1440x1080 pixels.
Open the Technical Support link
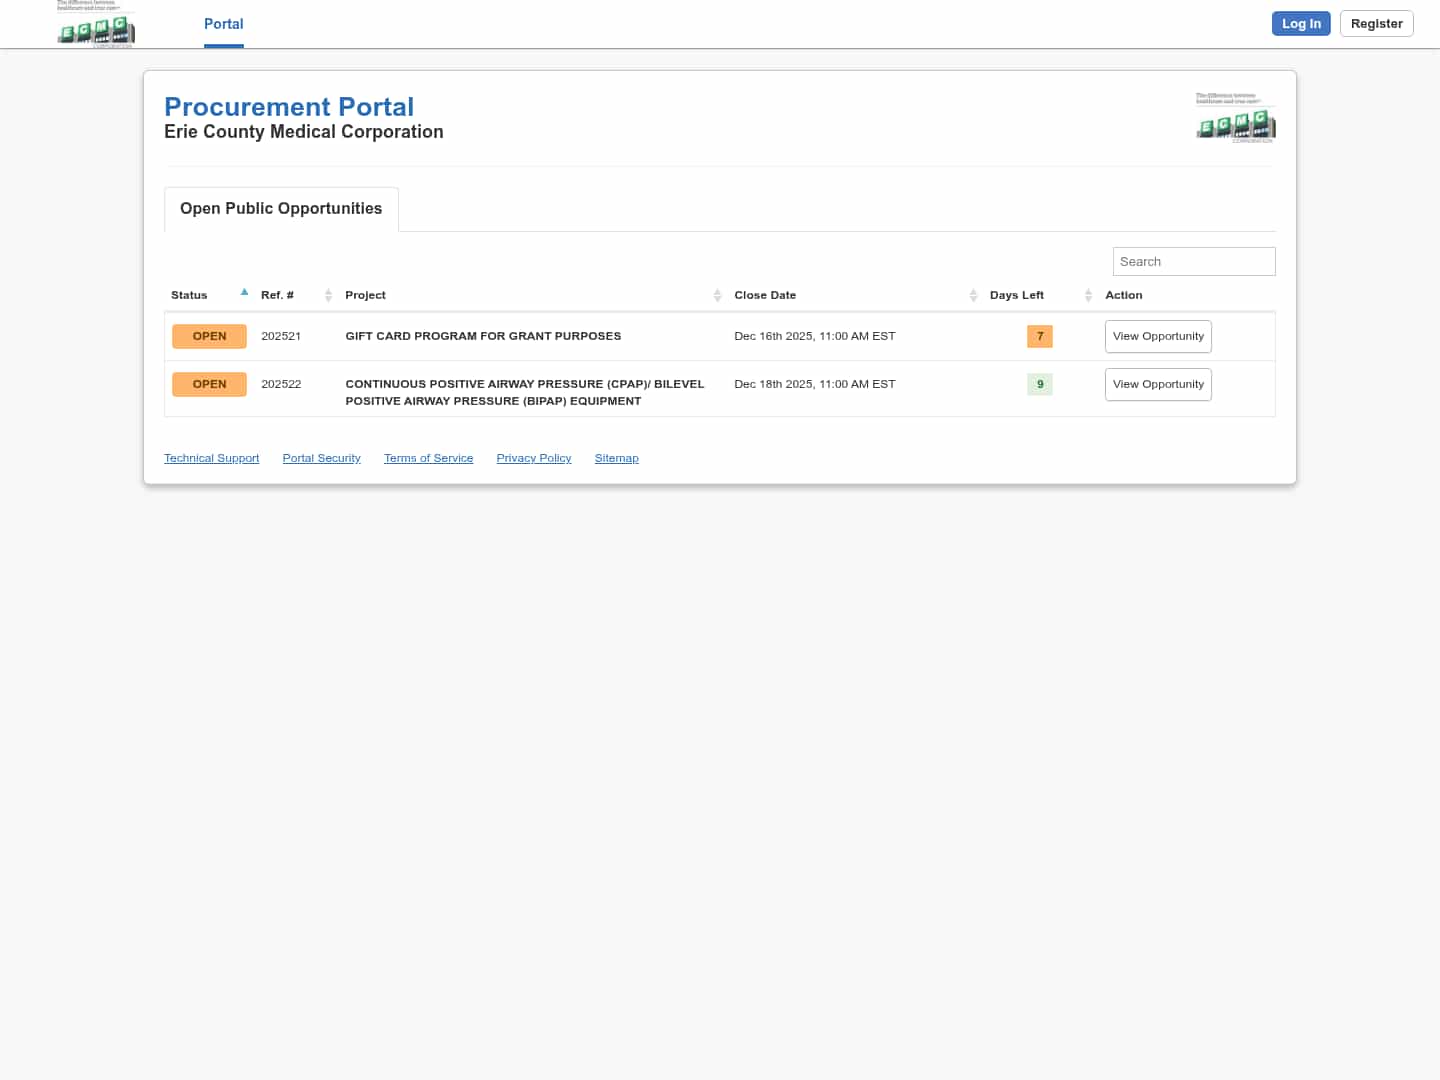tap(211, 458)
